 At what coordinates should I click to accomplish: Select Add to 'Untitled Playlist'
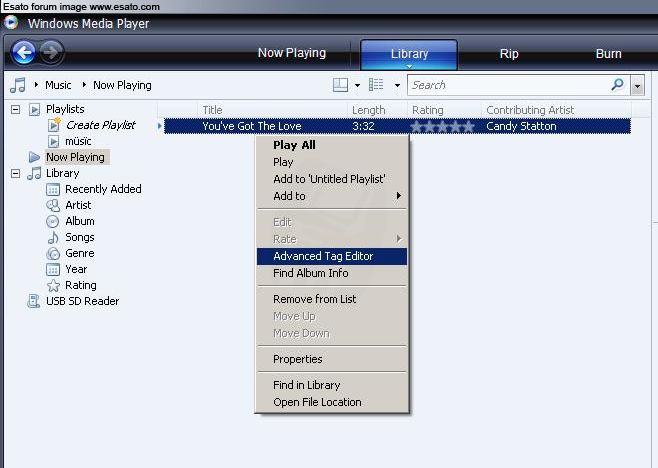332,179
